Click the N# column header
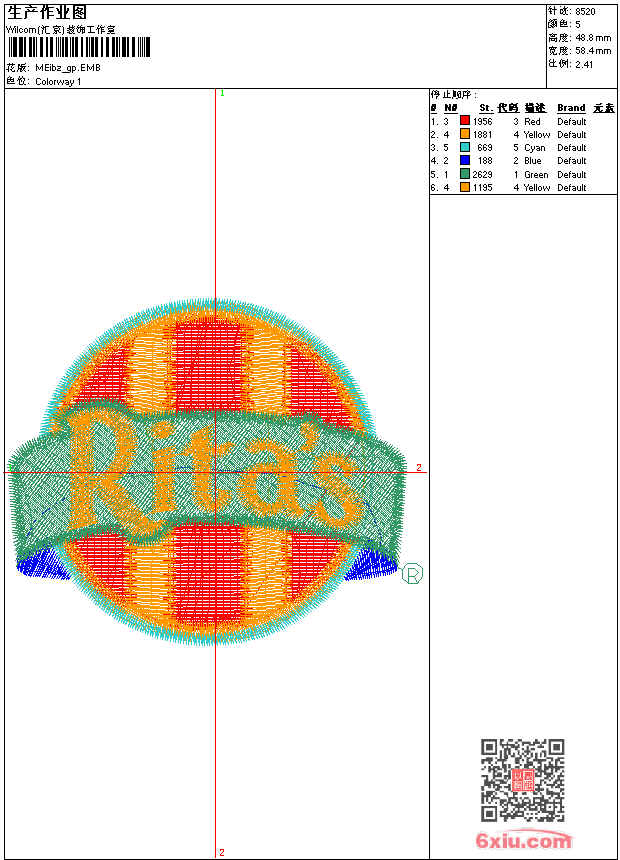 (x=450, y=108)
